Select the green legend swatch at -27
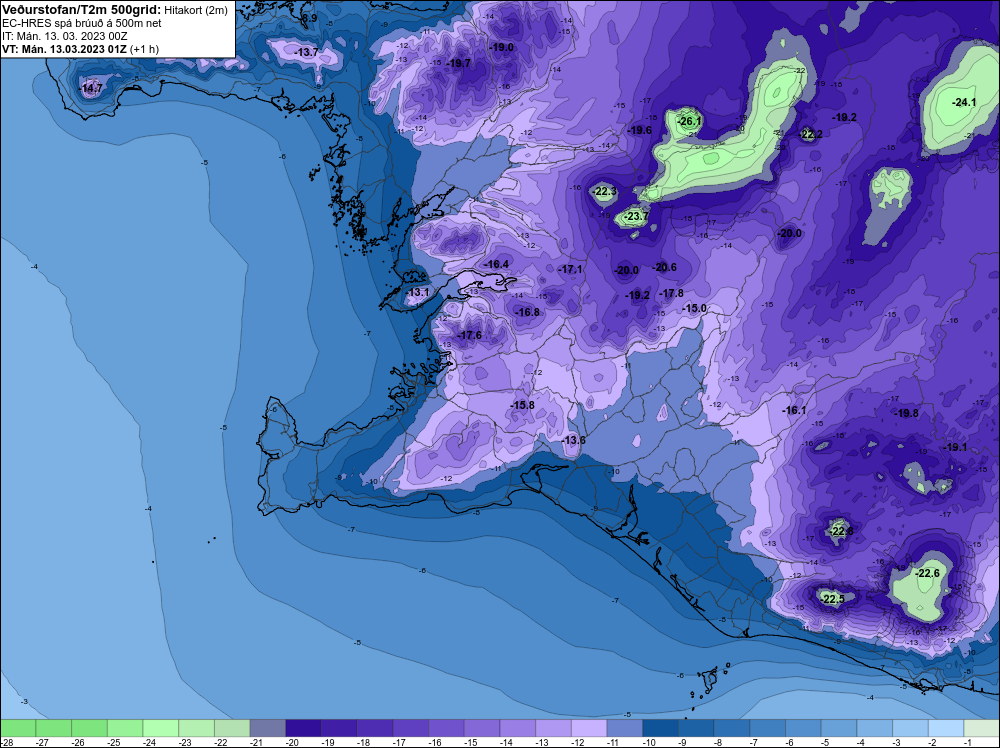 click(x=54, y=728)
